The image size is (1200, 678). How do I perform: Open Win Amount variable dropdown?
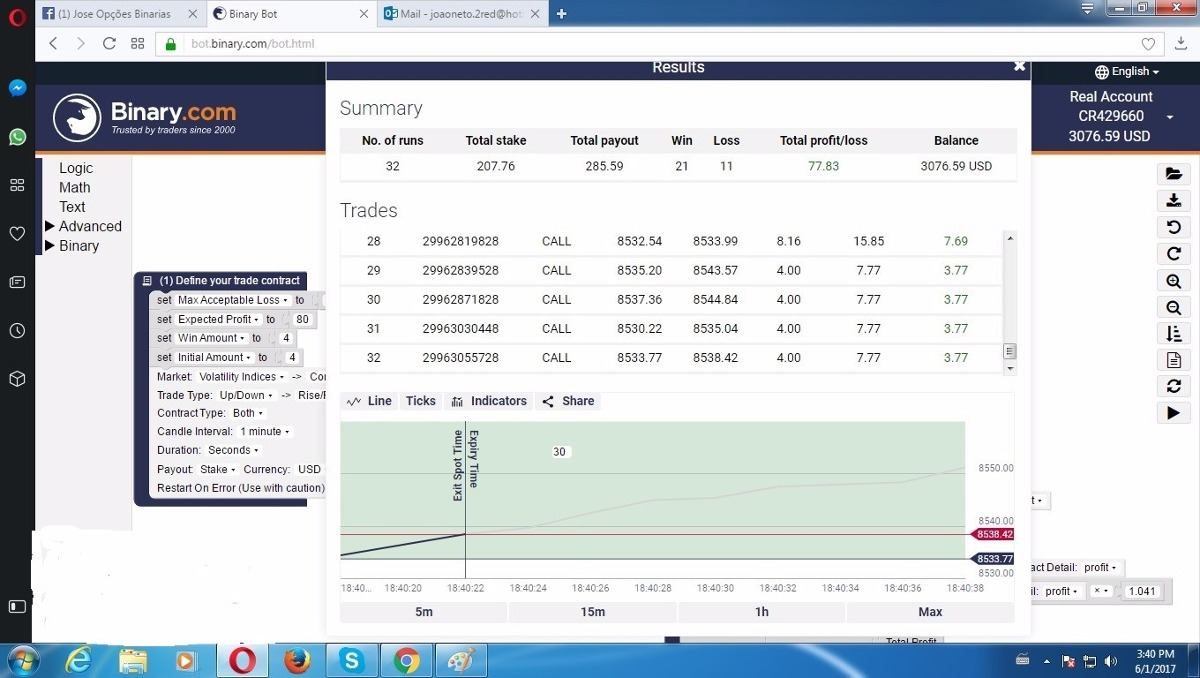point(211,338)
